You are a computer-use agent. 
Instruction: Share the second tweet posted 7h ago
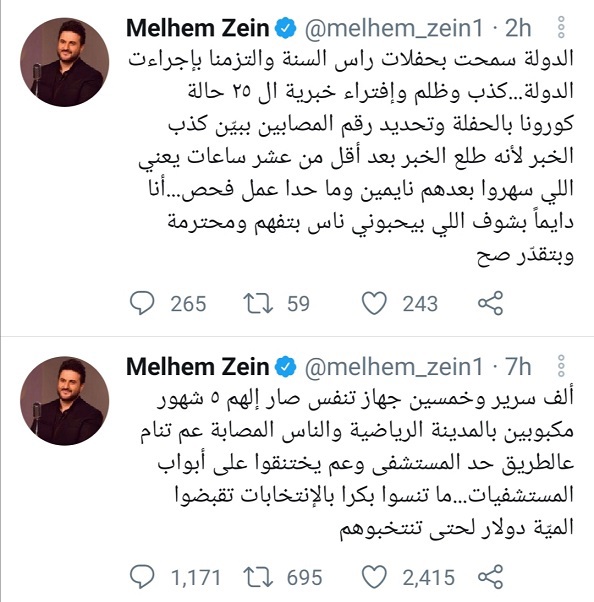click(x=490, y=577)
